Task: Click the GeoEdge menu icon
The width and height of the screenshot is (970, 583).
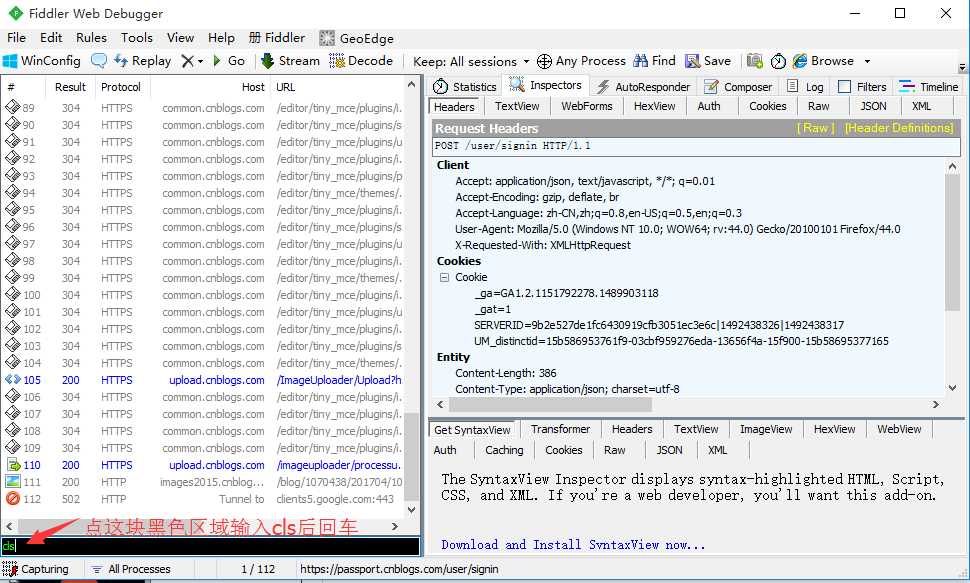Action: 327,38
